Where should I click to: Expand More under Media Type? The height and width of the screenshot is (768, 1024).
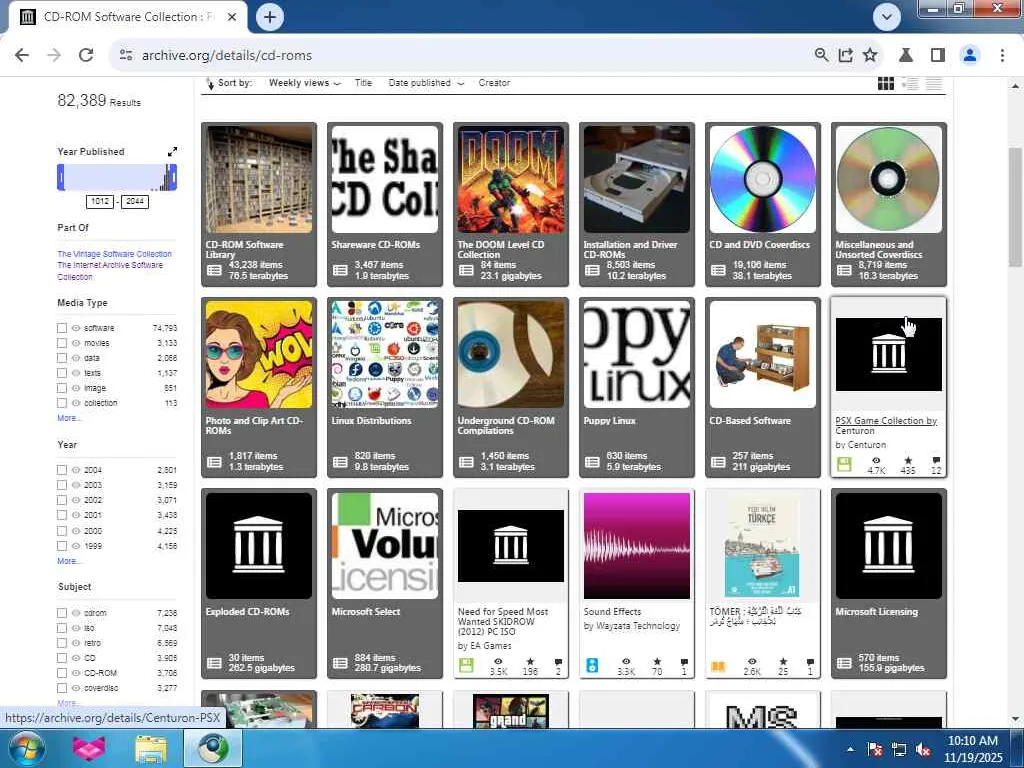coord(68,418)
